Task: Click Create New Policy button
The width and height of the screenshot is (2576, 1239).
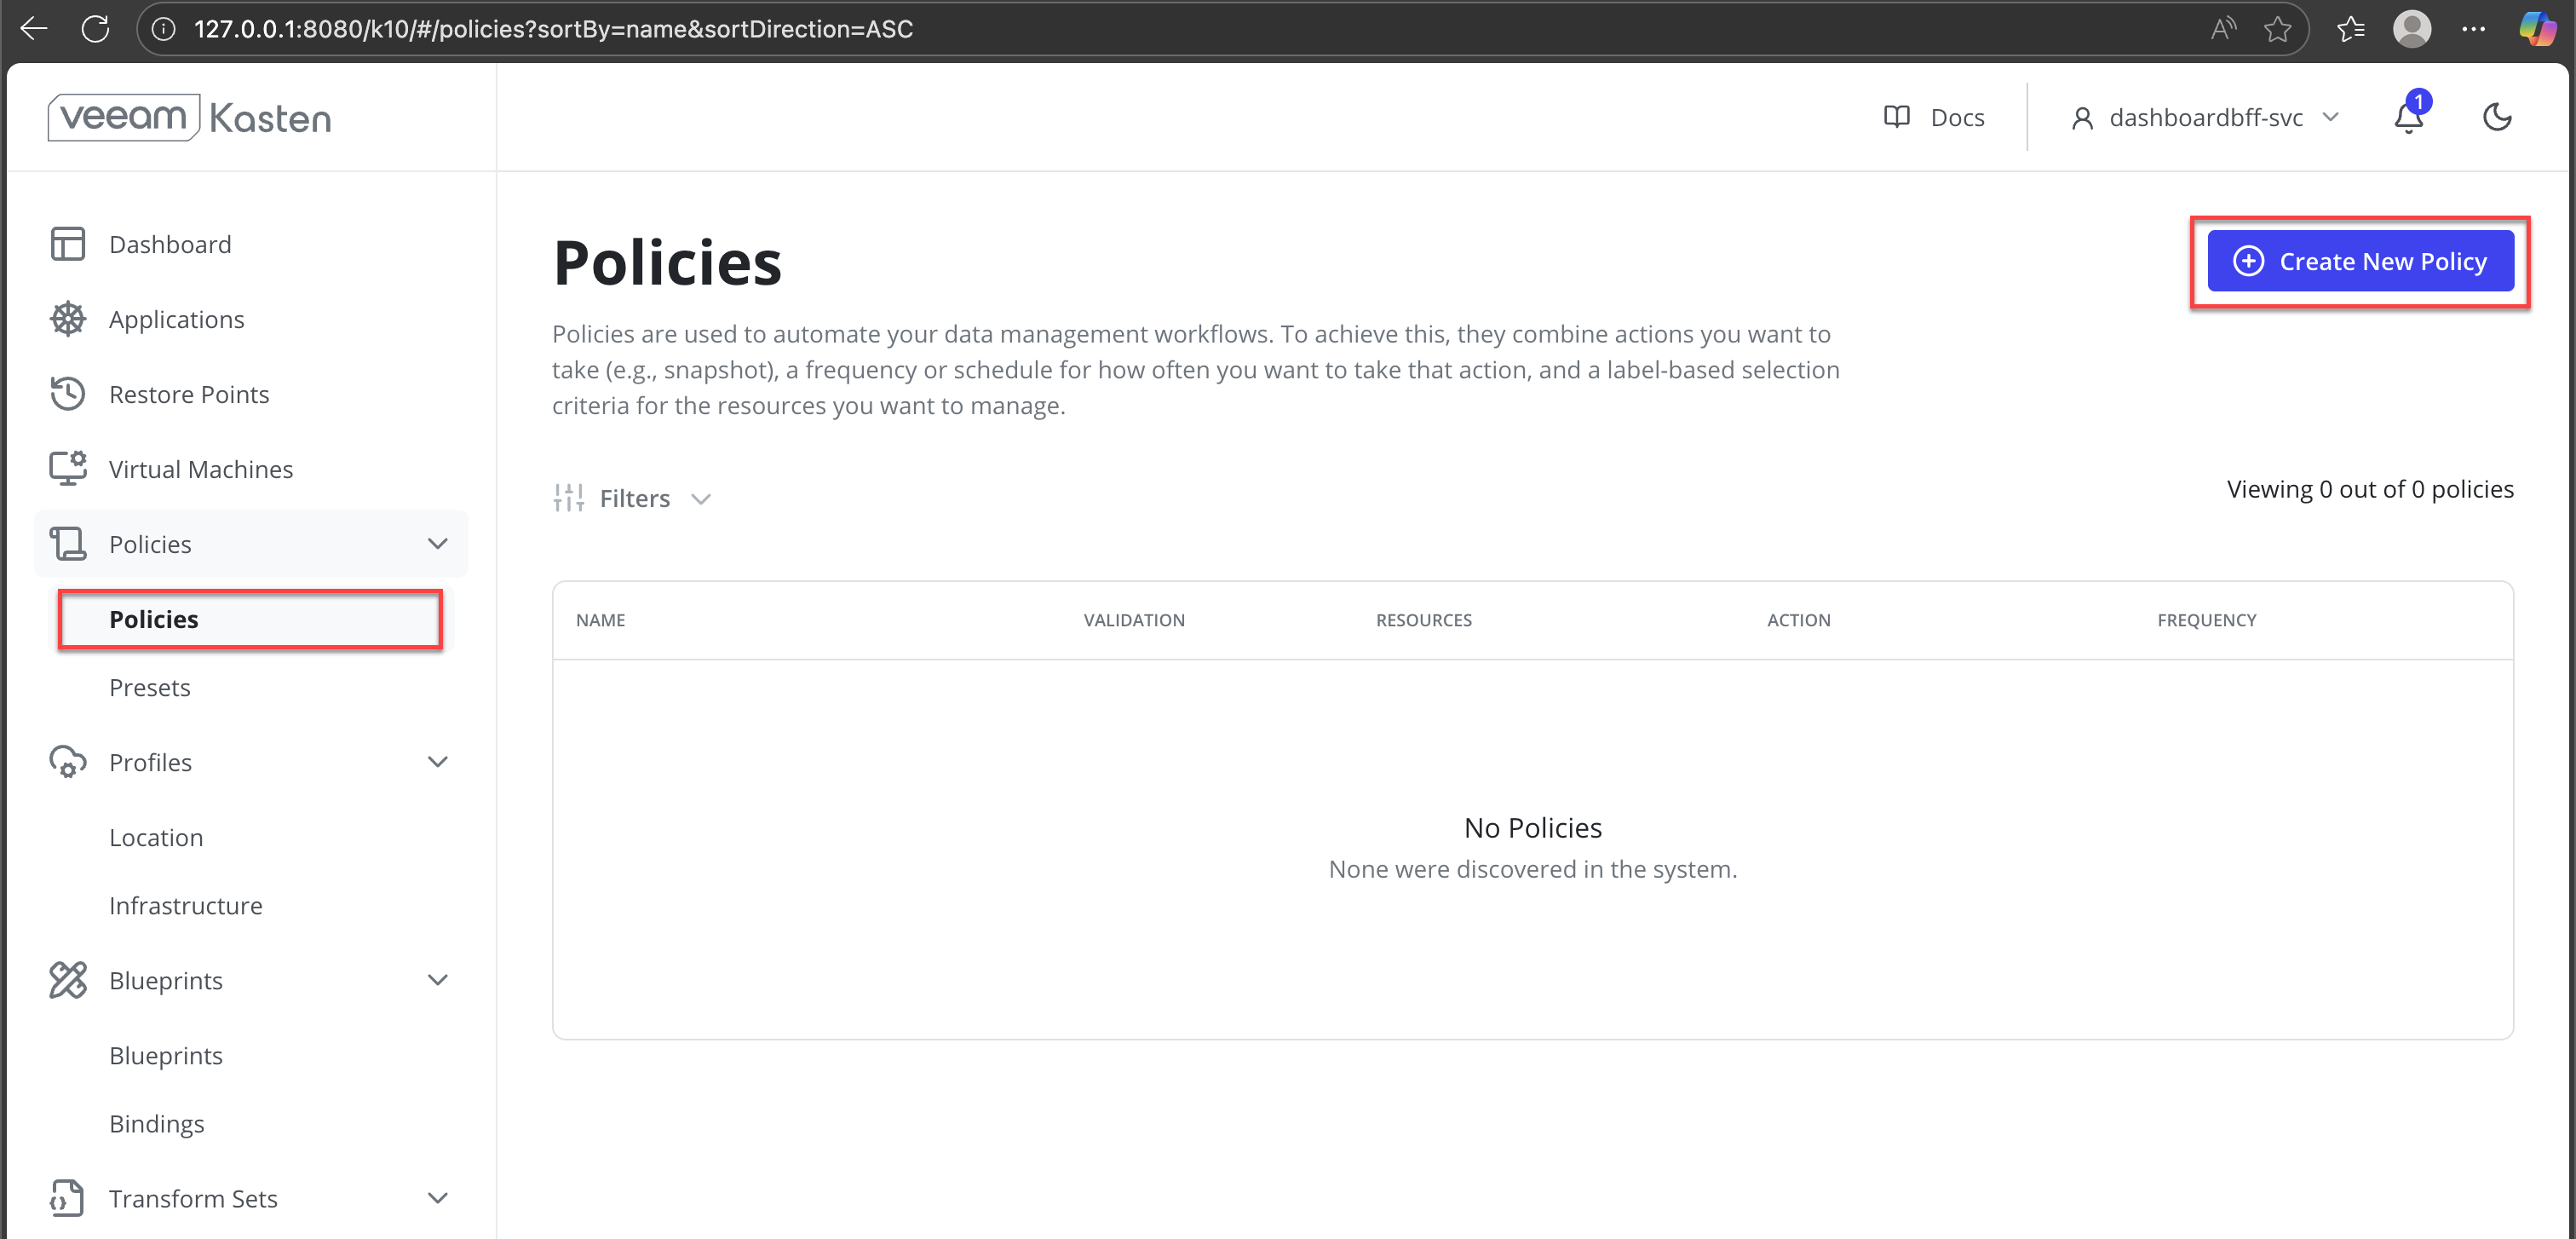Action: [2360, 261]
